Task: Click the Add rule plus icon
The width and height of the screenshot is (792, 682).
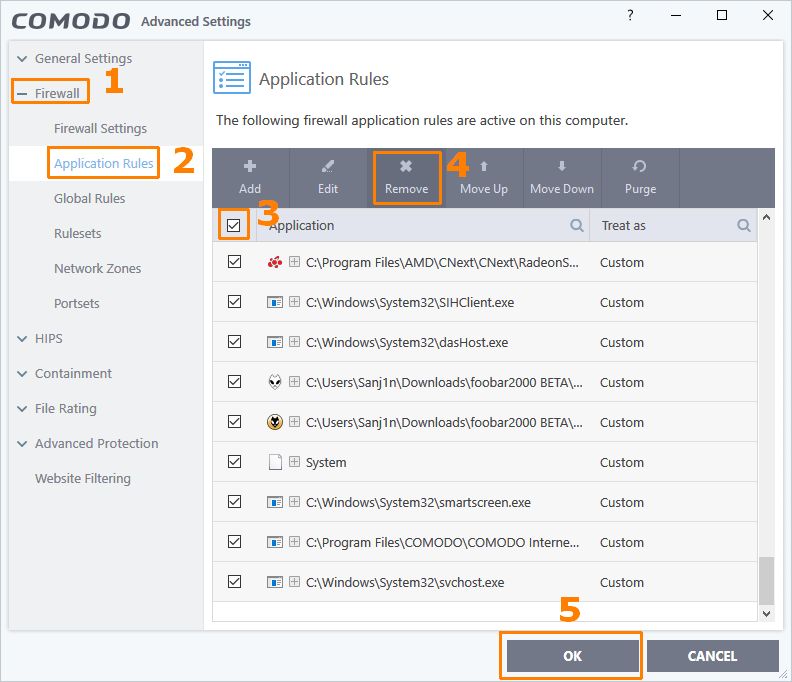Action: click(x=250, y=166)
